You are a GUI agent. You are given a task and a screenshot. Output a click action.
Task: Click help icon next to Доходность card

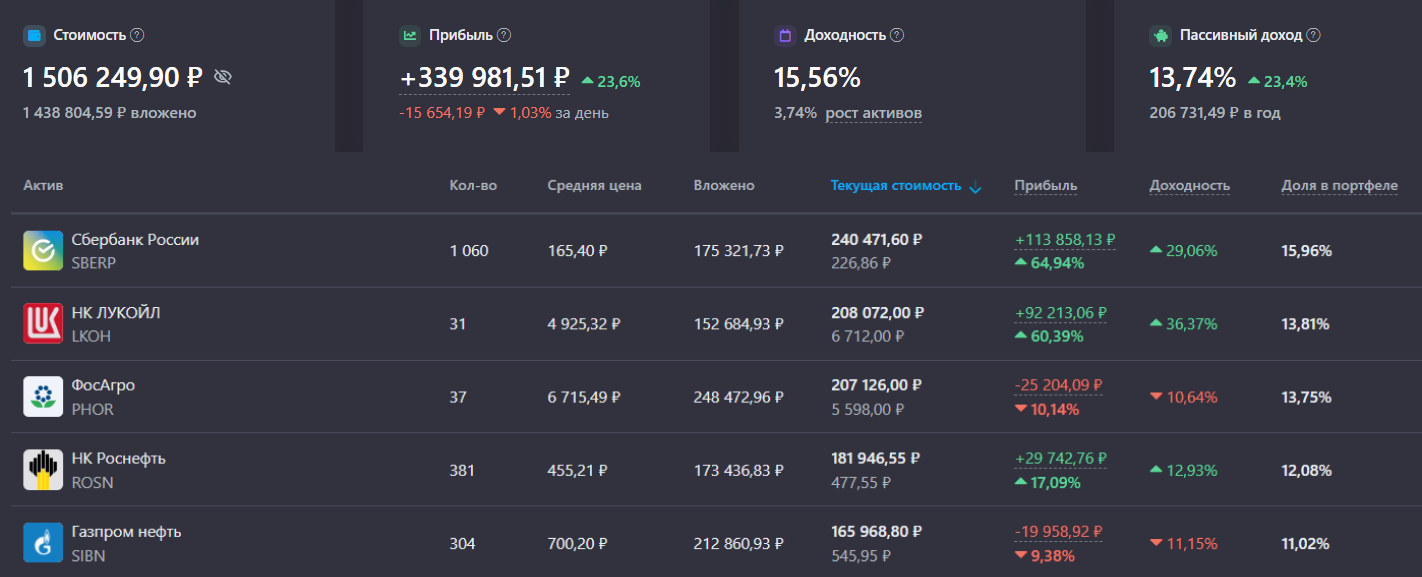pos(897,35)
